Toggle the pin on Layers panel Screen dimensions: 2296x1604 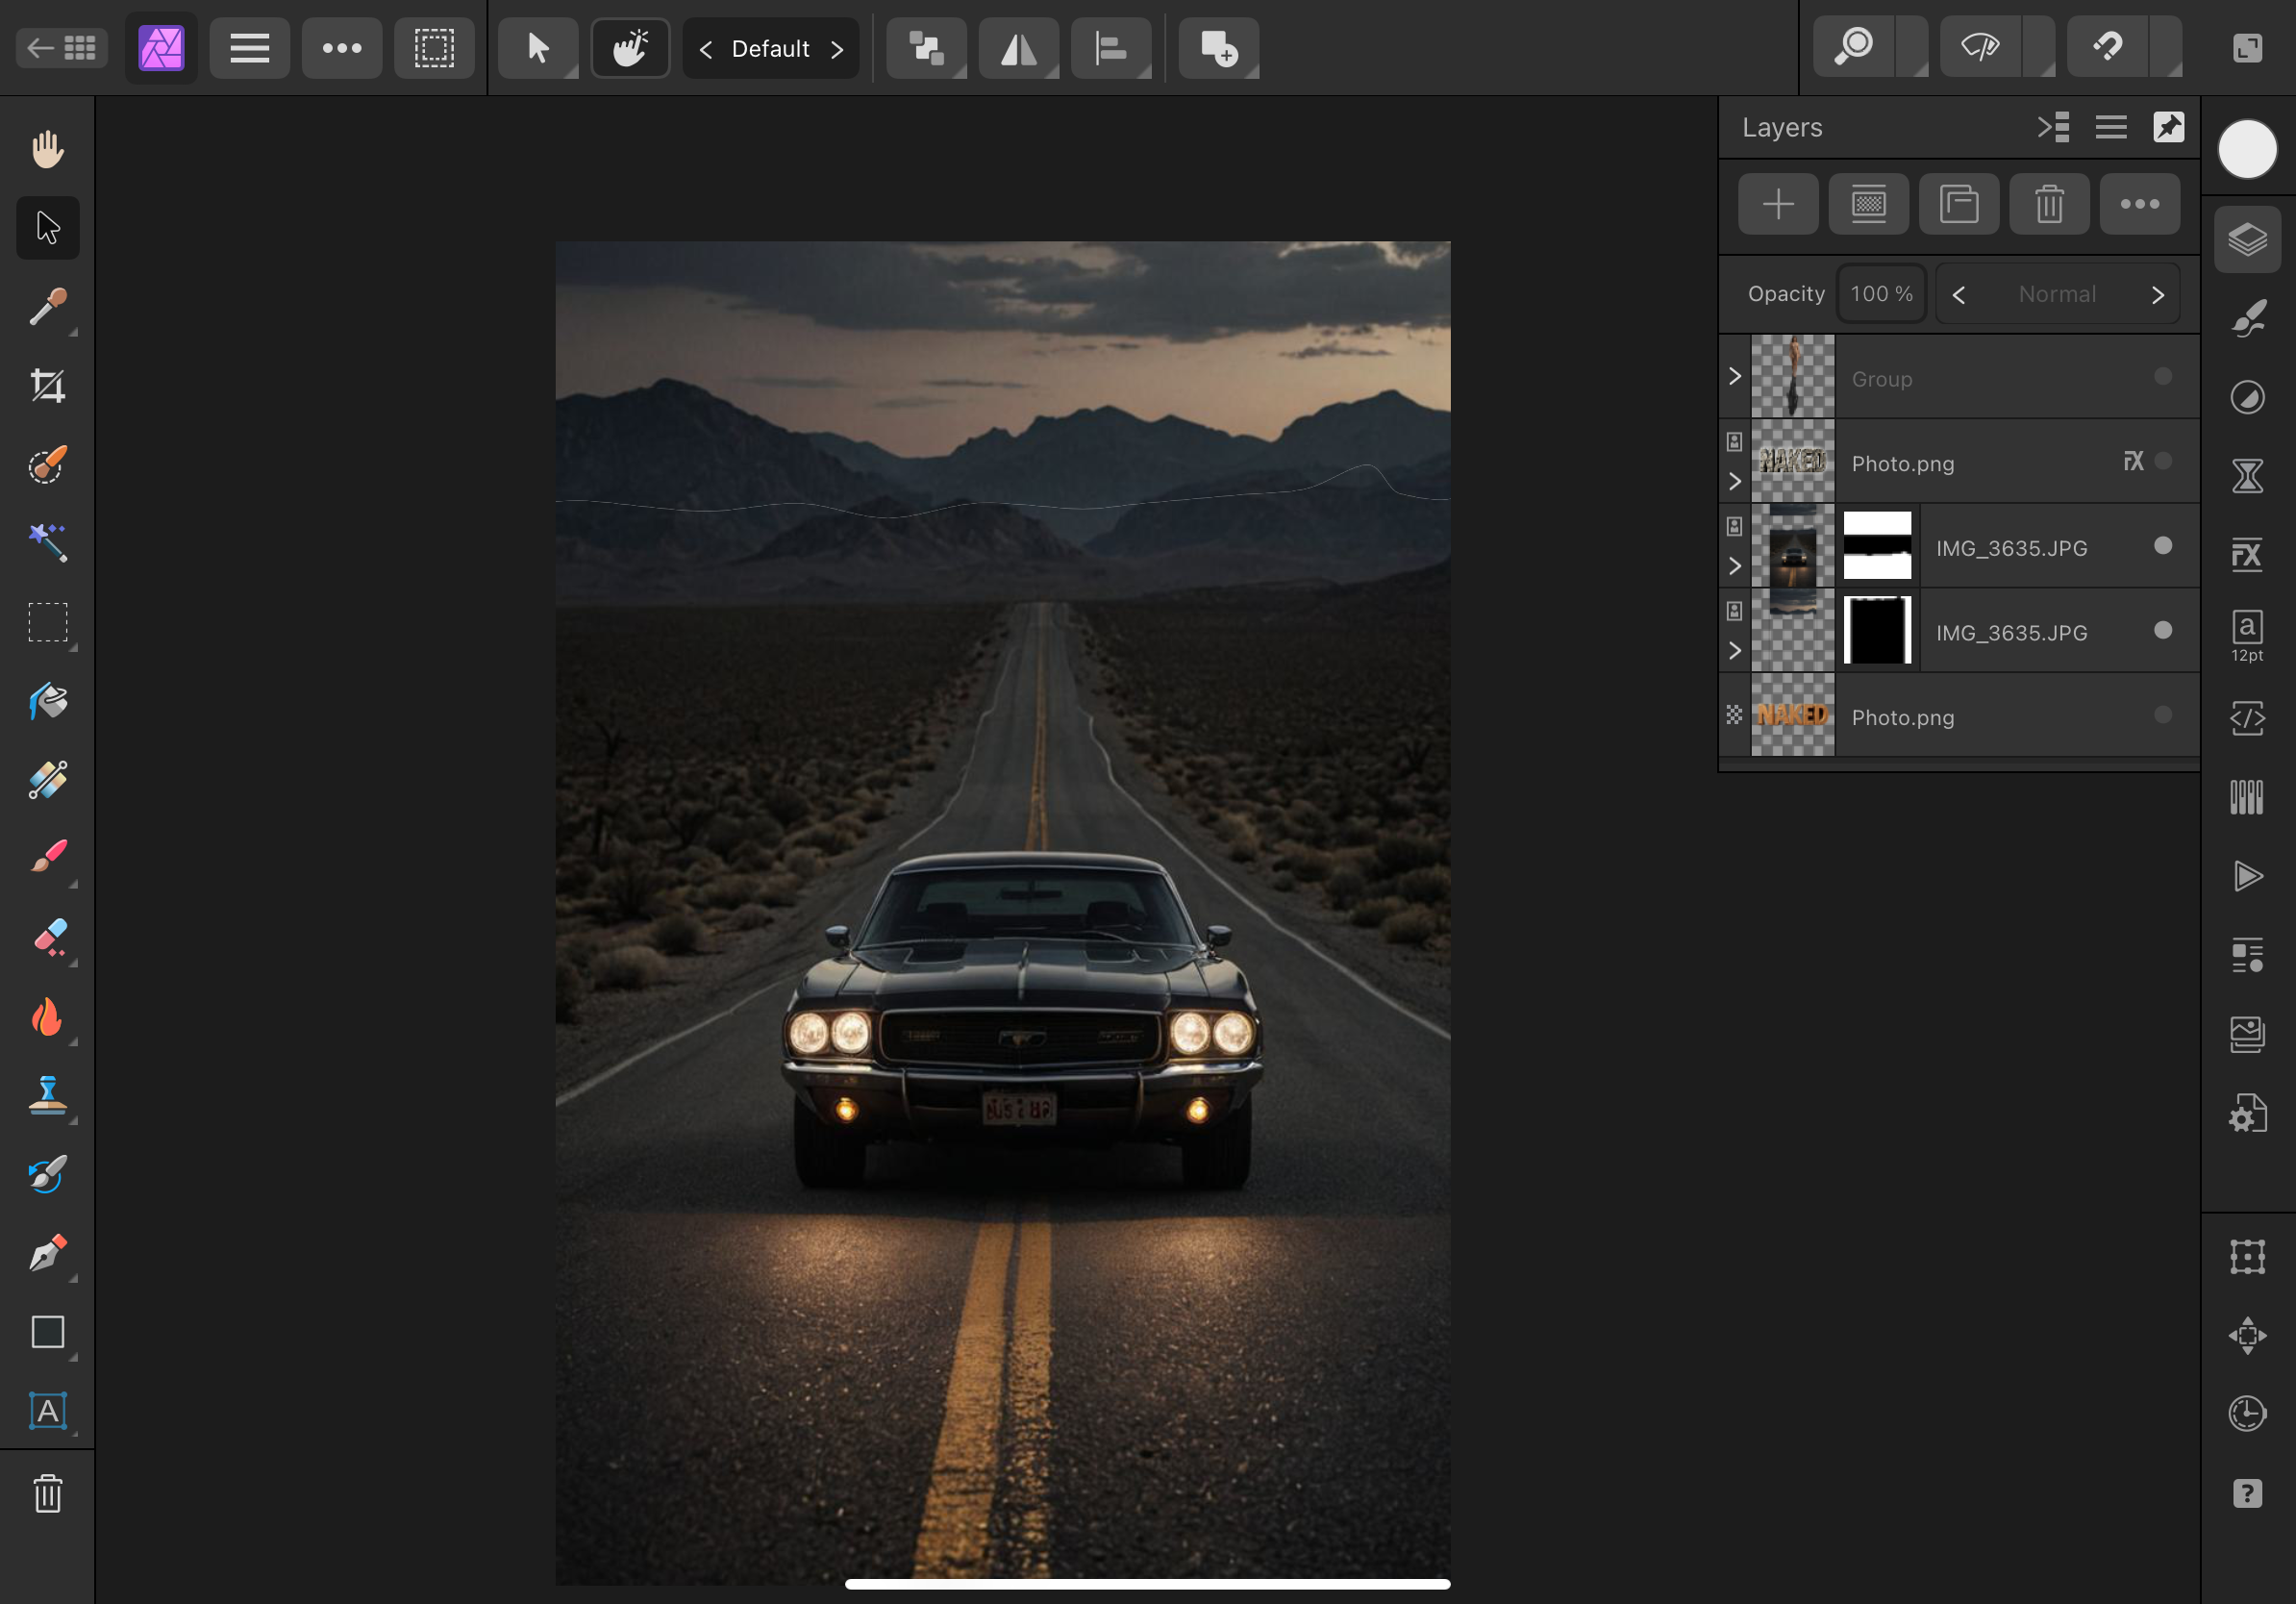2169,127
